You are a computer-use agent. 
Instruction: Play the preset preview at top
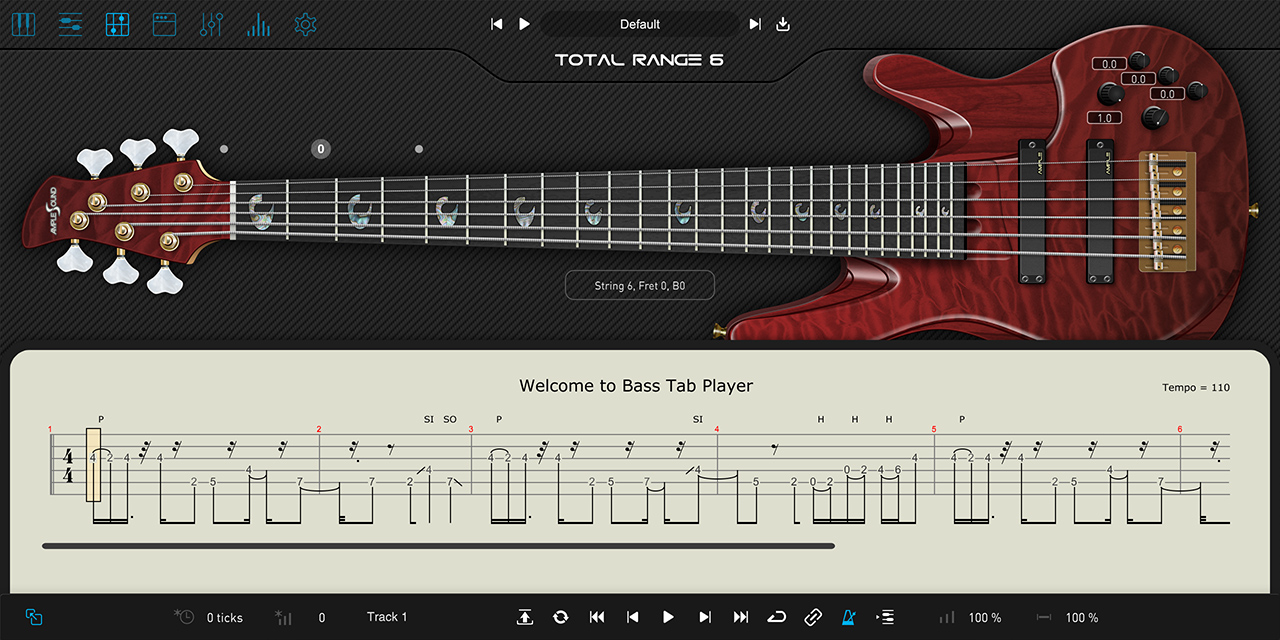tap(524, 24)
